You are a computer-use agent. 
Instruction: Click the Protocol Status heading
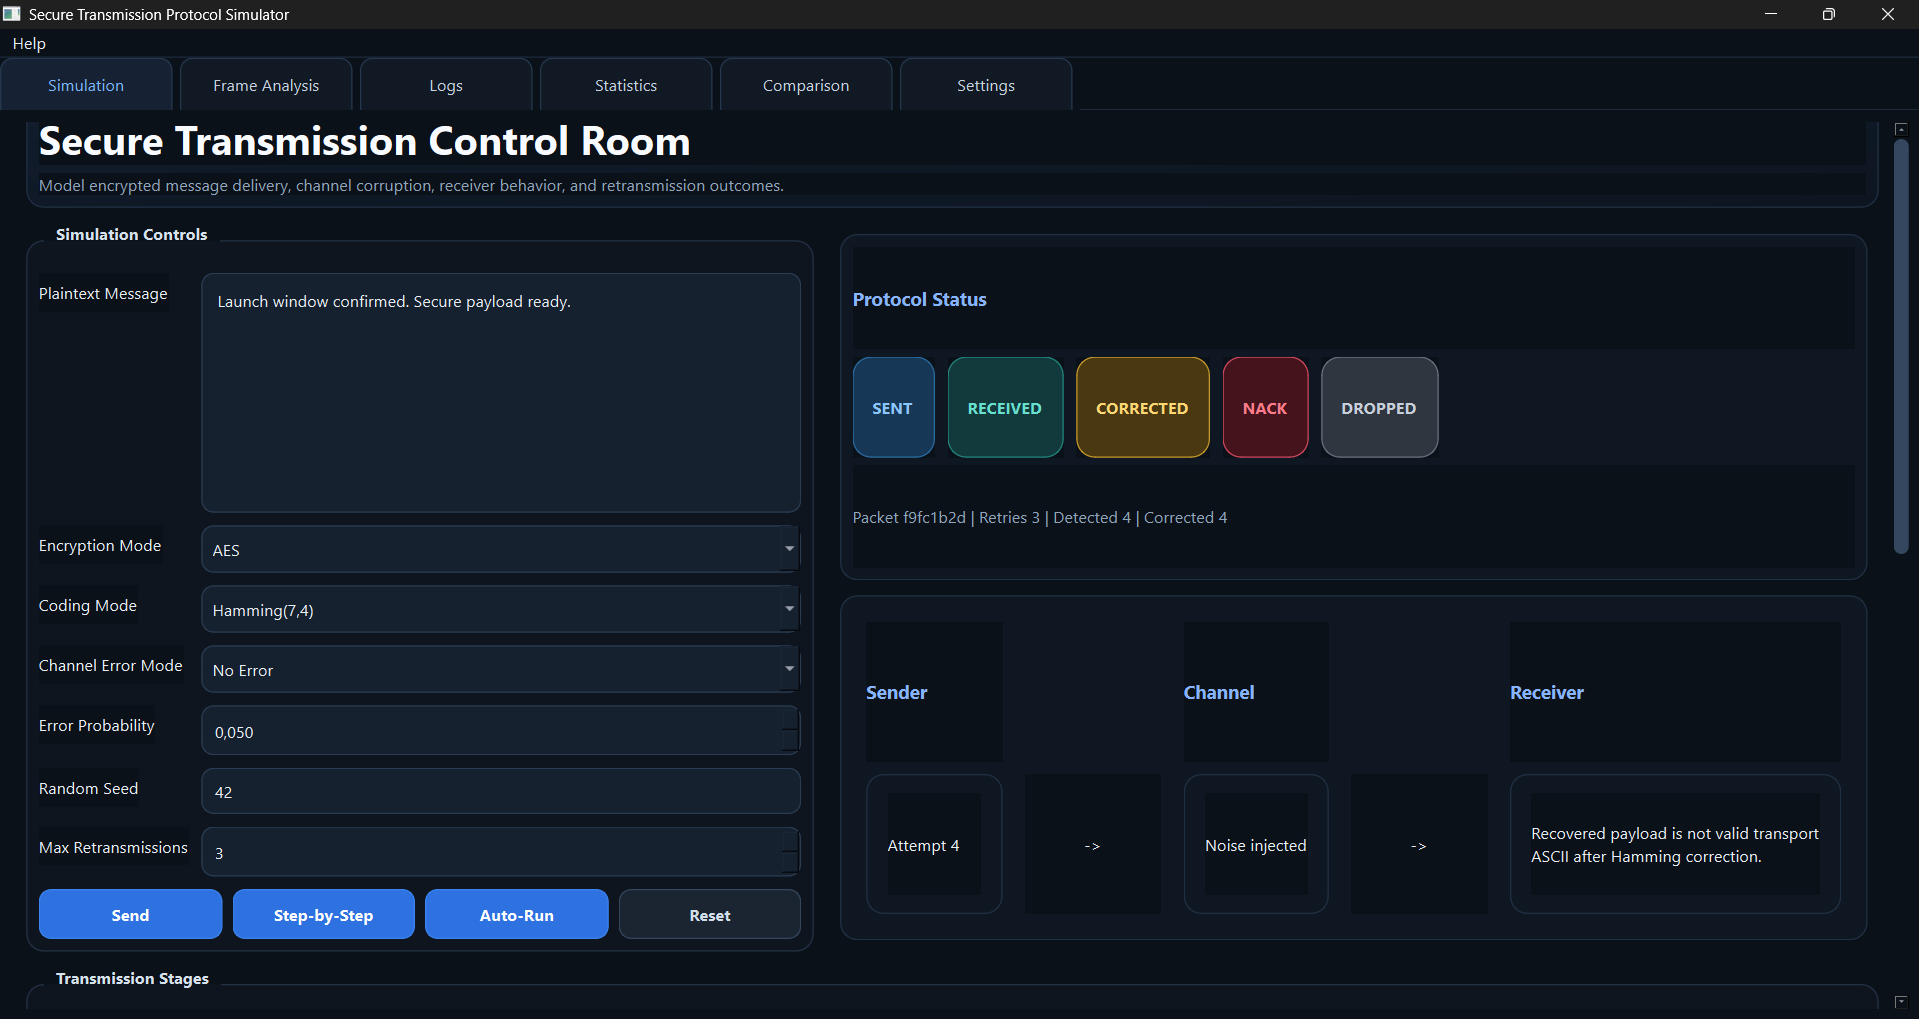tap(919, 299)
